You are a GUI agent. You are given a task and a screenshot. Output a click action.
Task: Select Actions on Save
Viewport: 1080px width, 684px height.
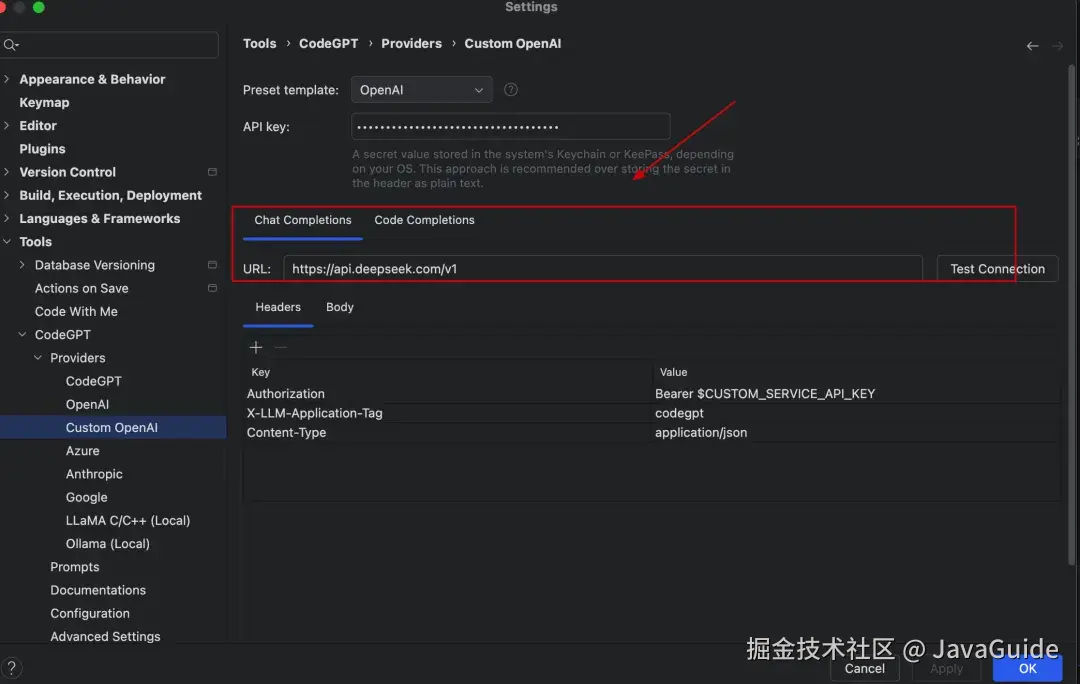[81, 289]
